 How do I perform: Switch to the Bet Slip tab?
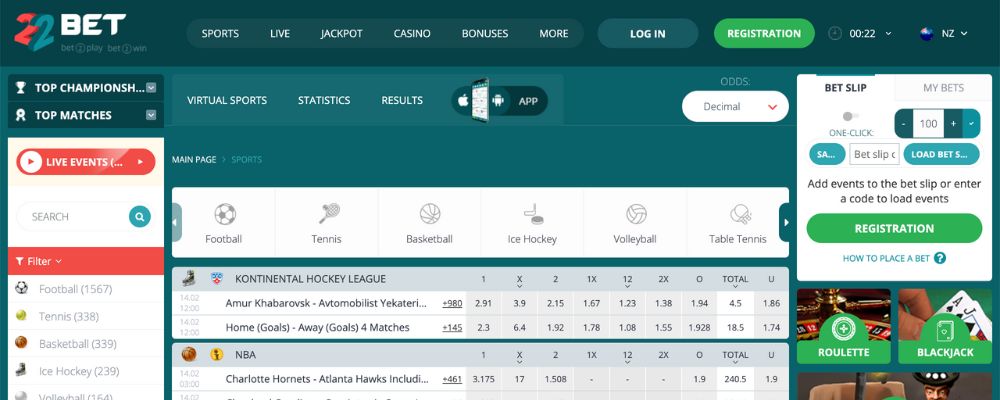pos(846,88)
